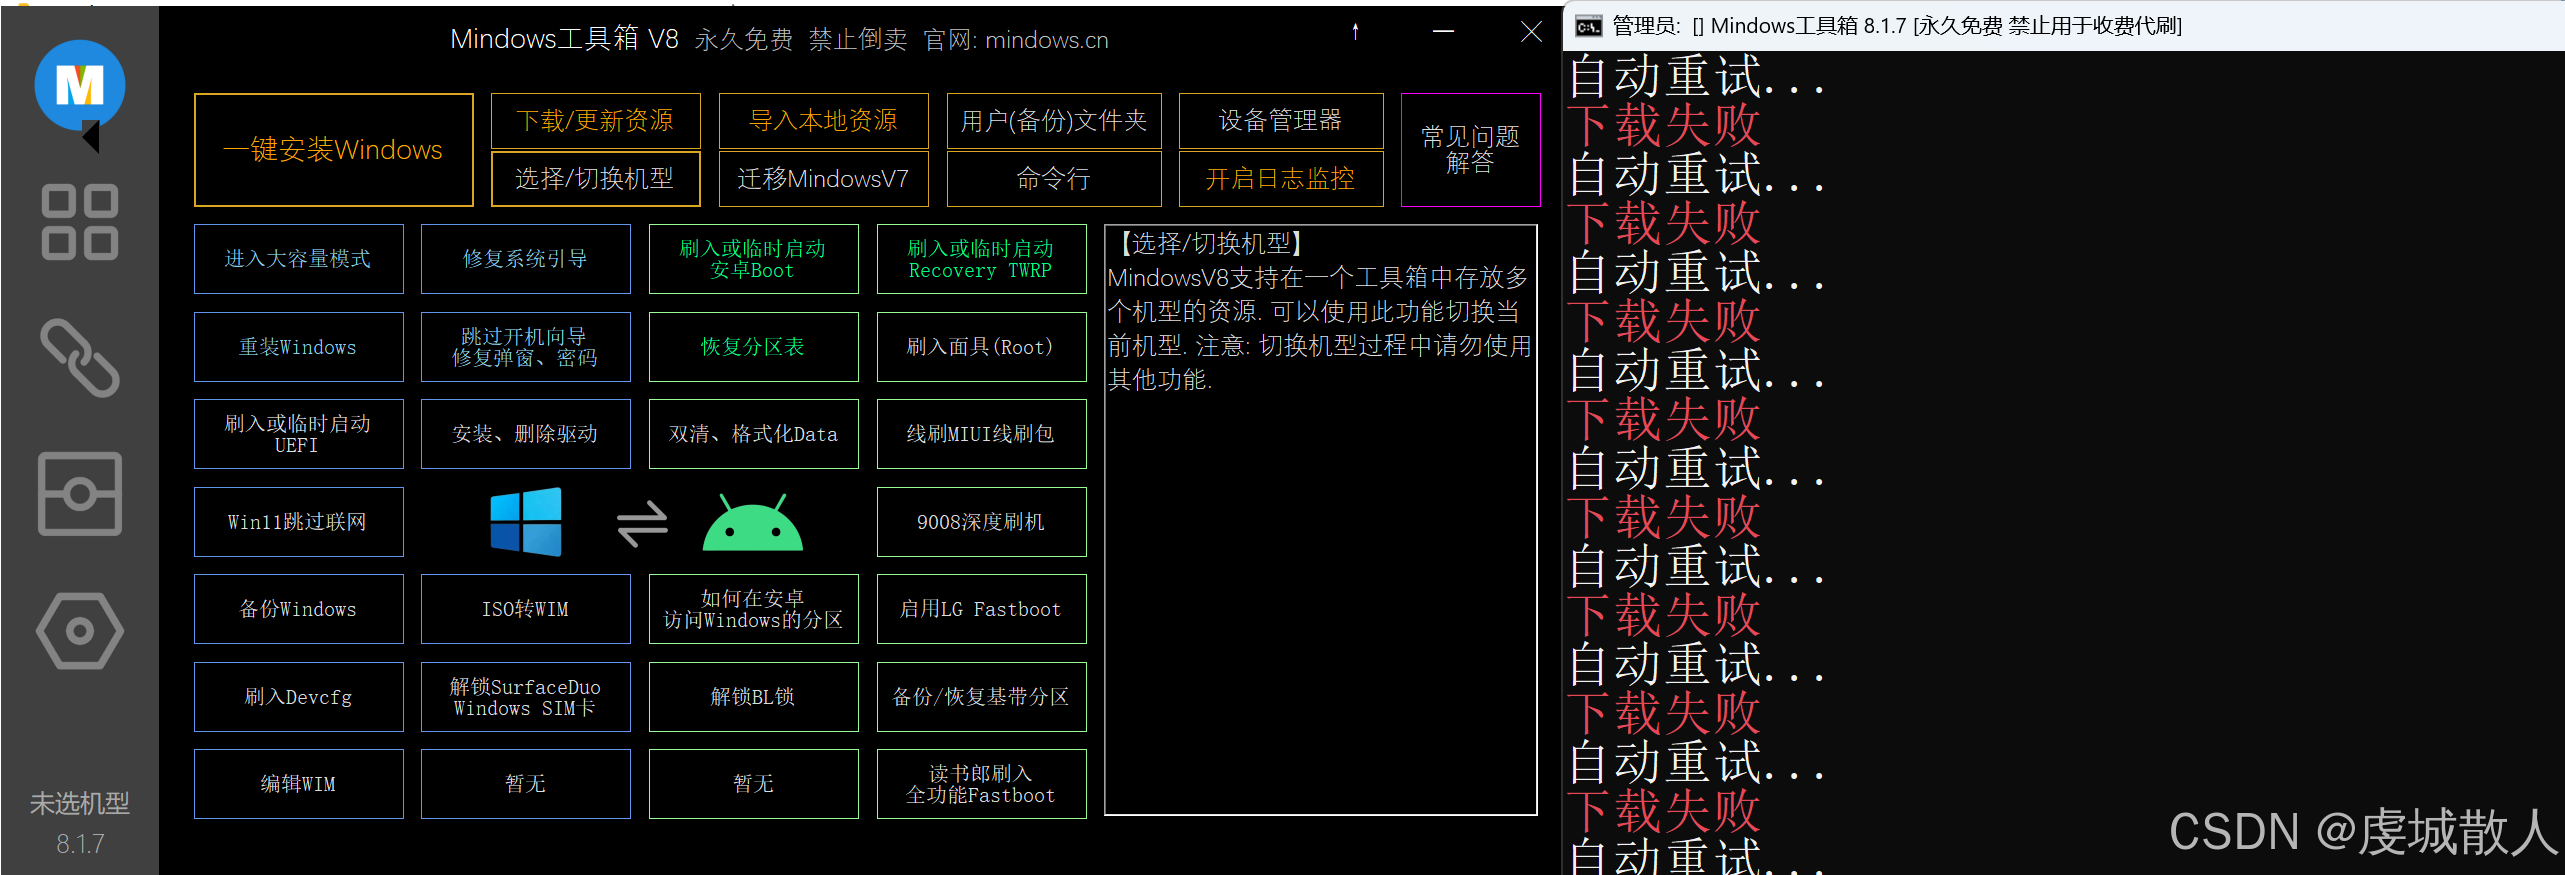Click 解锁SurfaceDuo Windows SIM卡
The image size is (2565, 875).
525,697
